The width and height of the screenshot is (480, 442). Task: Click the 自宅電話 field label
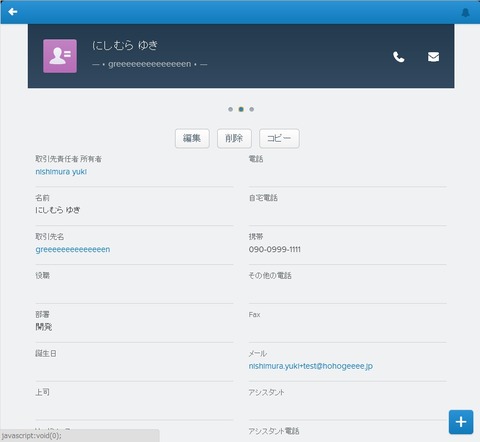click(263, 198)
